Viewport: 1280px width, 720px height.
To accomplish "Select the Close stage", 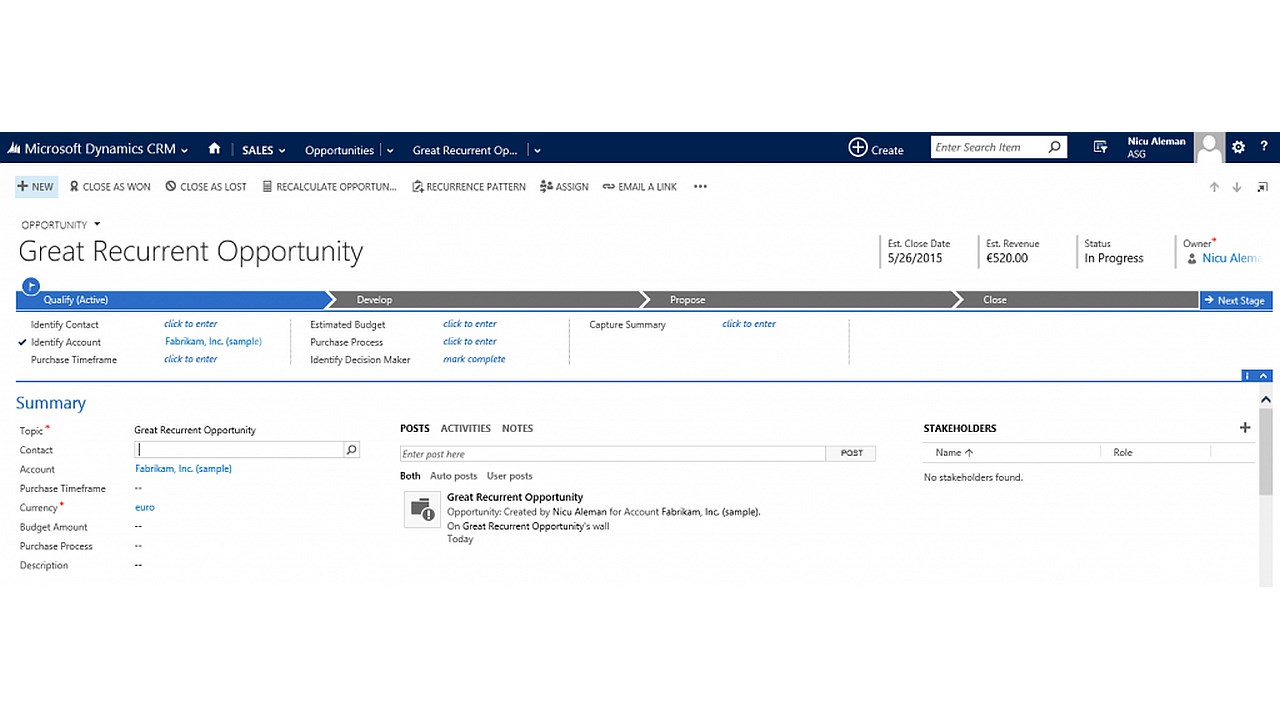I will (x=1077, y=300).
